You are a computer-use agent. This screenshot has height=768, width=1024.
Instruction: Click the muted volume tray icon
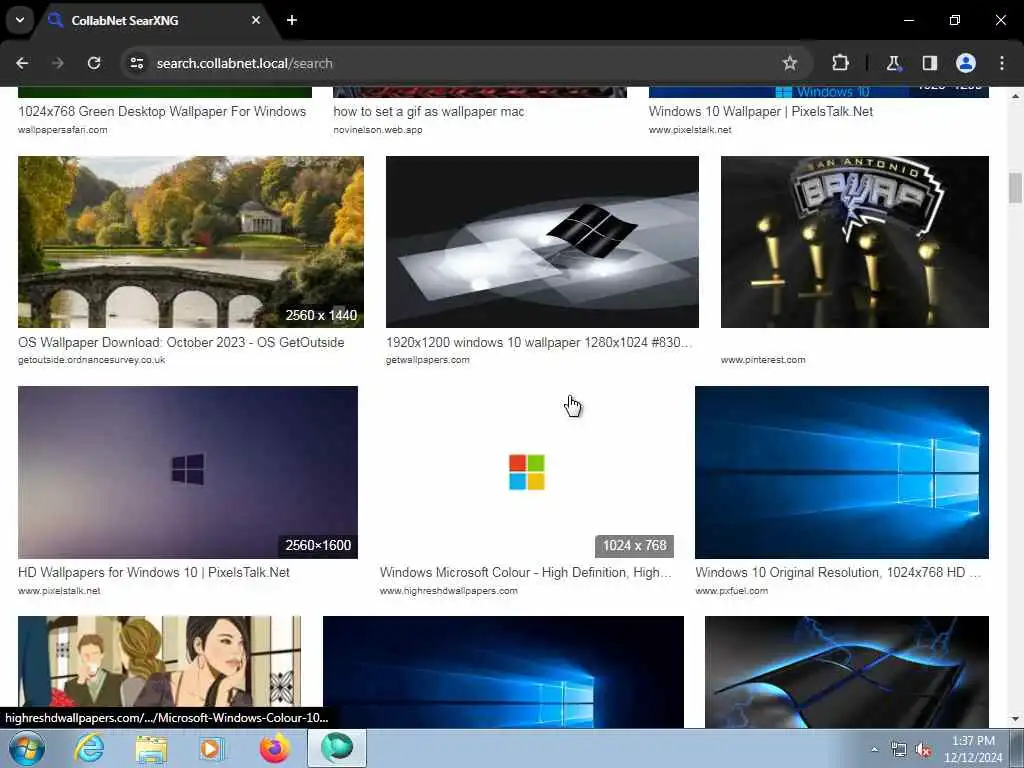coord(923,750)
